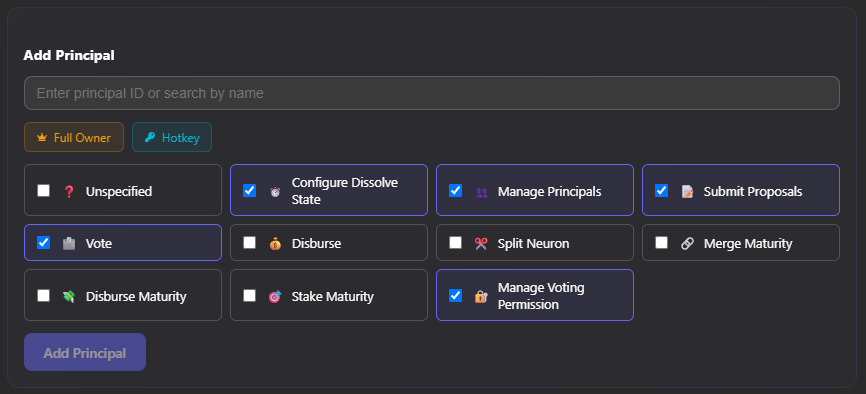Click the padlock Manage Voting Permission icon
The image size is (866, 394).
pyautogui.click(x=481, y=297)
